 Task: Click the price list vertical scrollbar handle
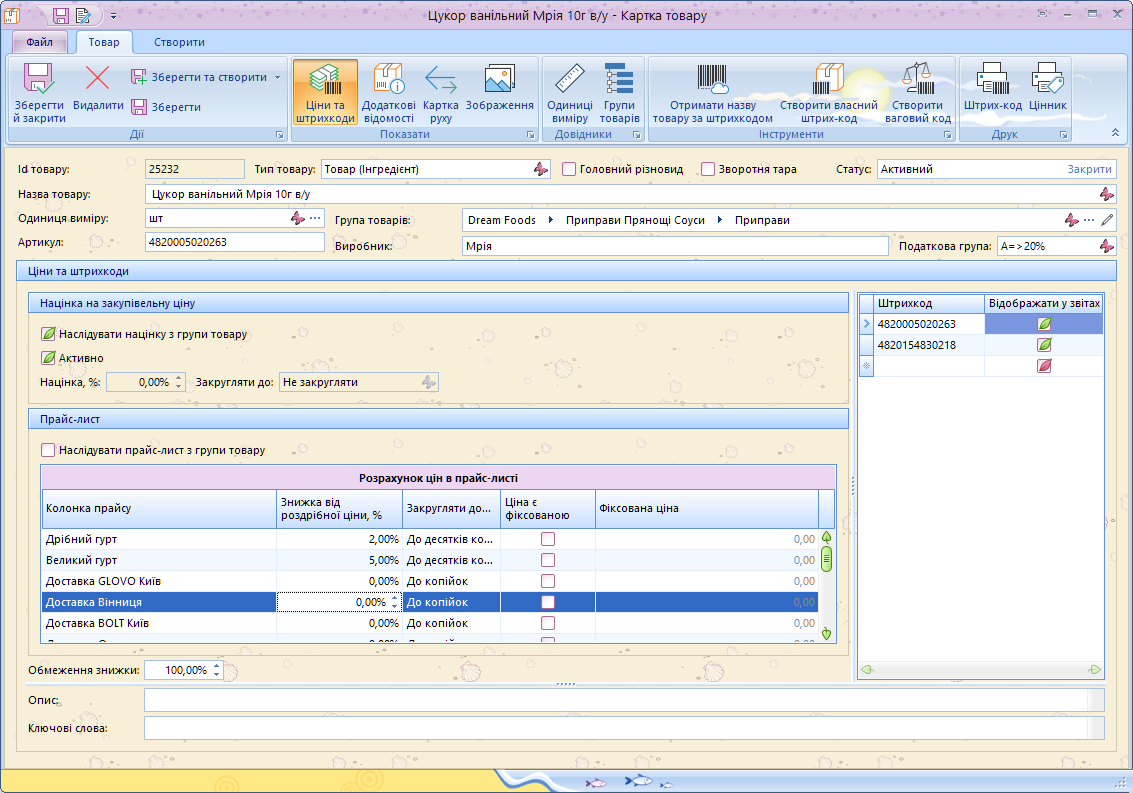point(826,559)
